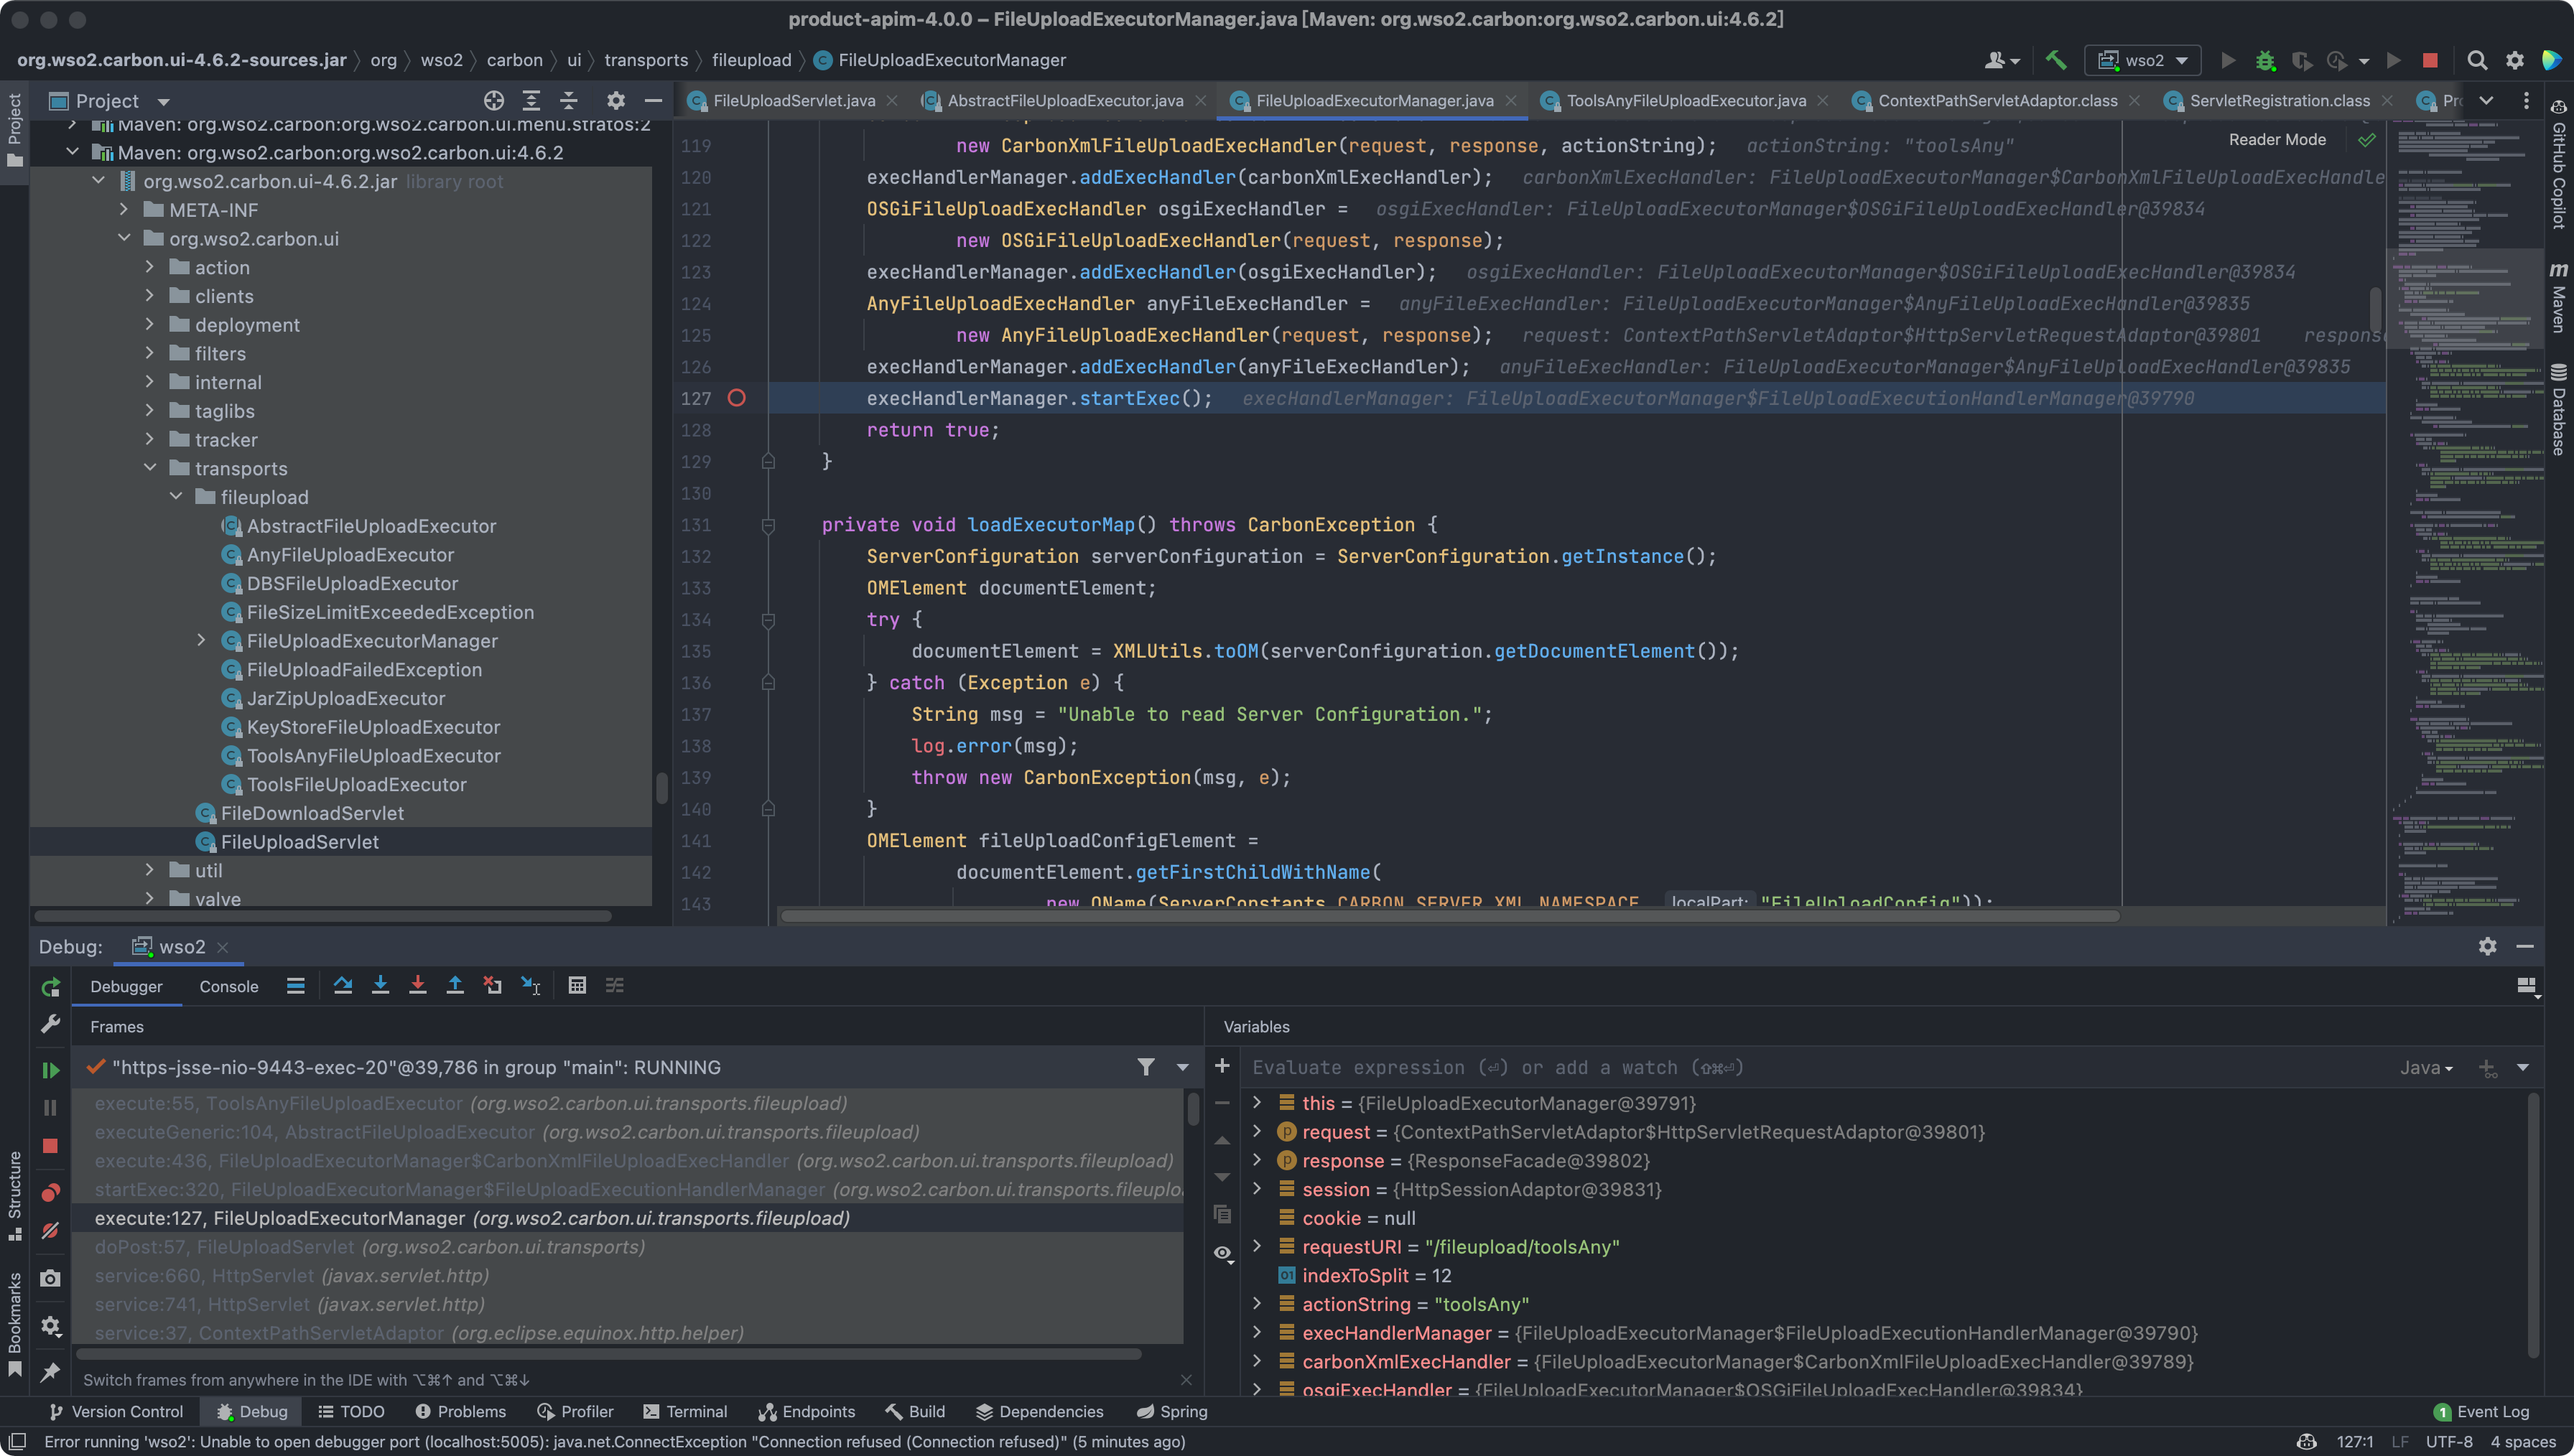Switch to the Console debug tab
The width and height of the screenshot is (2574, 1456).
(x=228, y=987)
